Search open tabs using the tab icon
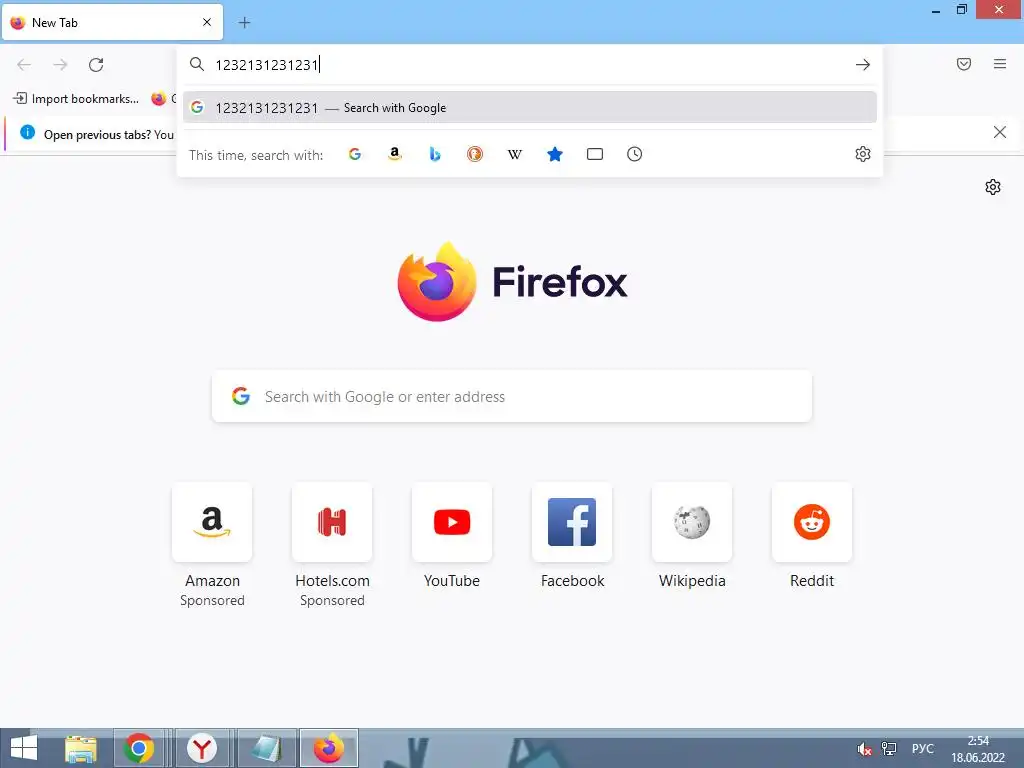Screen dimensions: 1024x768 click(594, 154)
